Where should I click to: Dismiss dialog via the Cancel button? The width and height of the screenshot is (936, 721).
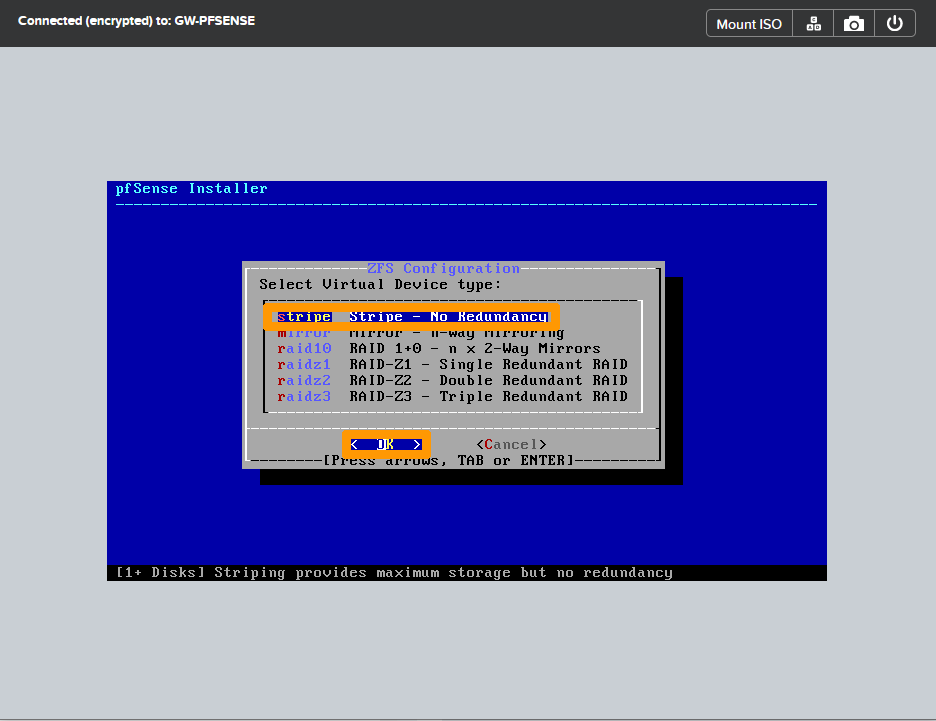click(512, 444)
